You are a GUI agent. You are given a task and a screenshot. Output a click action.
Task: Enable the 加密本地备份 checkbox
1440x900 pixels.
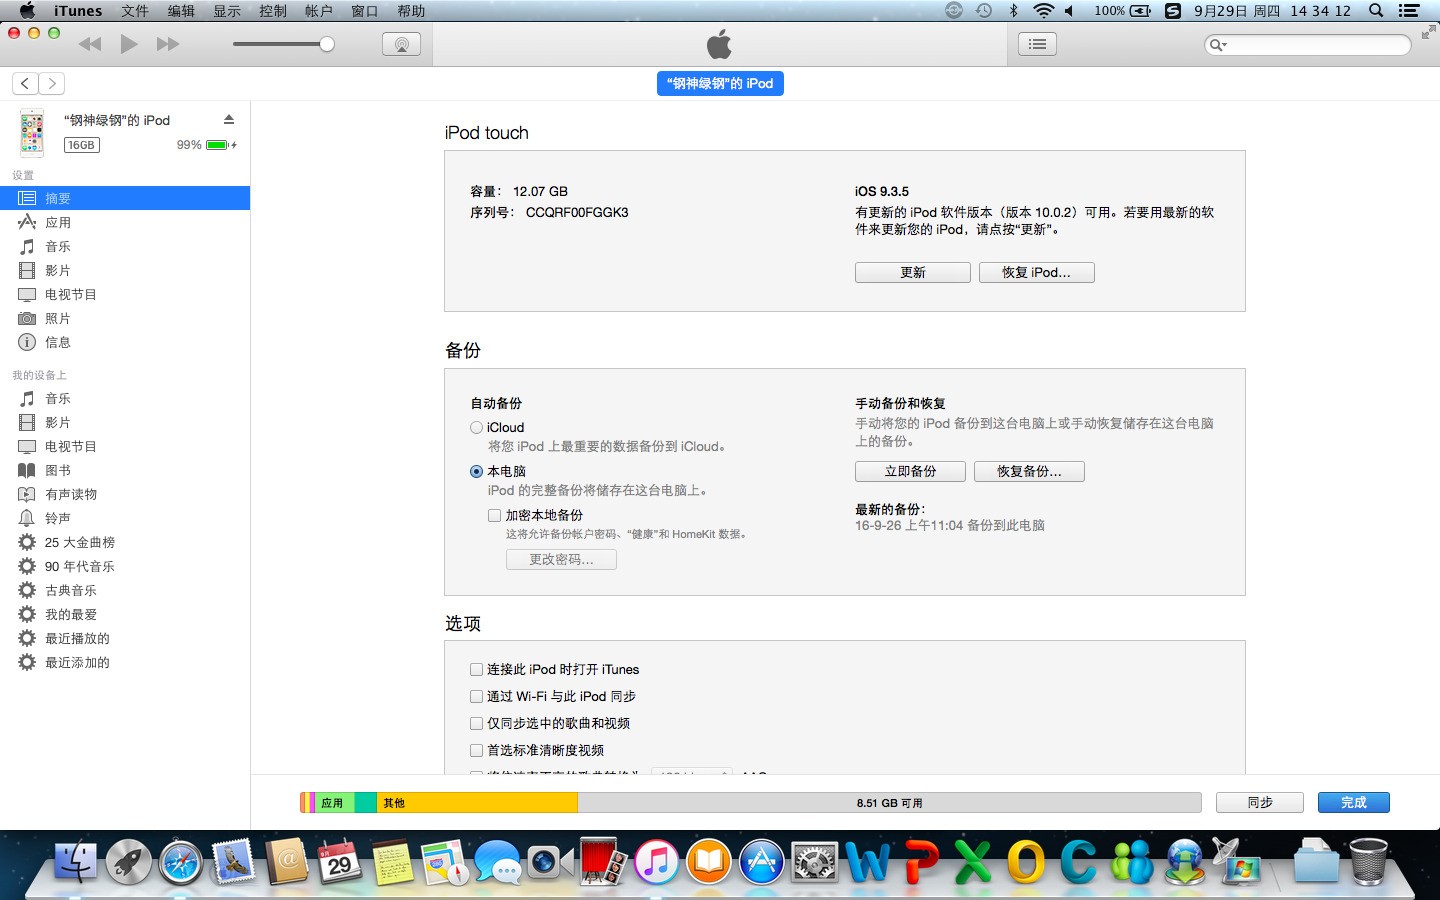[x=494, y=515]
